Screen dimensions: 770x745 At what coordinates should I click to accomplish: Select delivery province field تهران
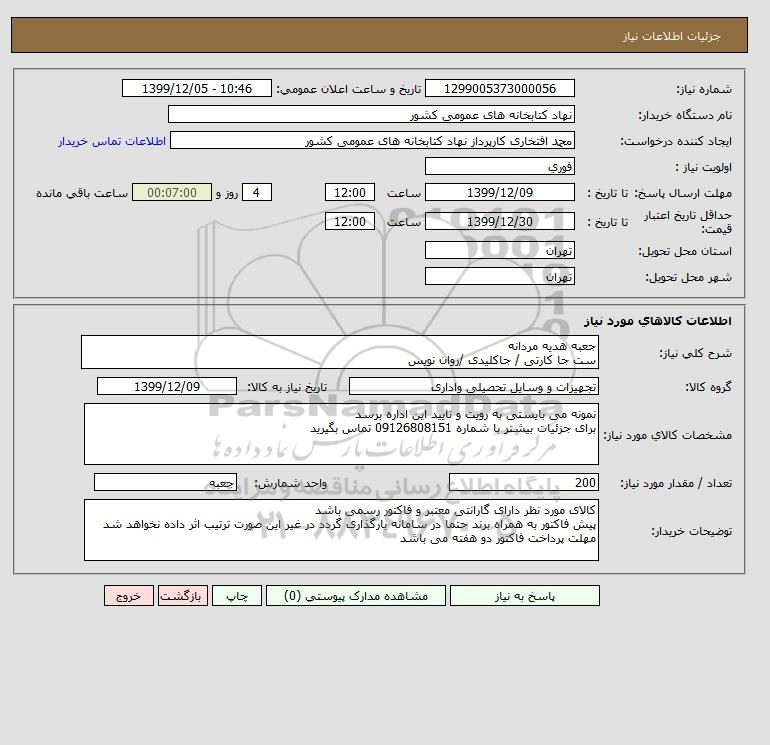coord(499,250)
